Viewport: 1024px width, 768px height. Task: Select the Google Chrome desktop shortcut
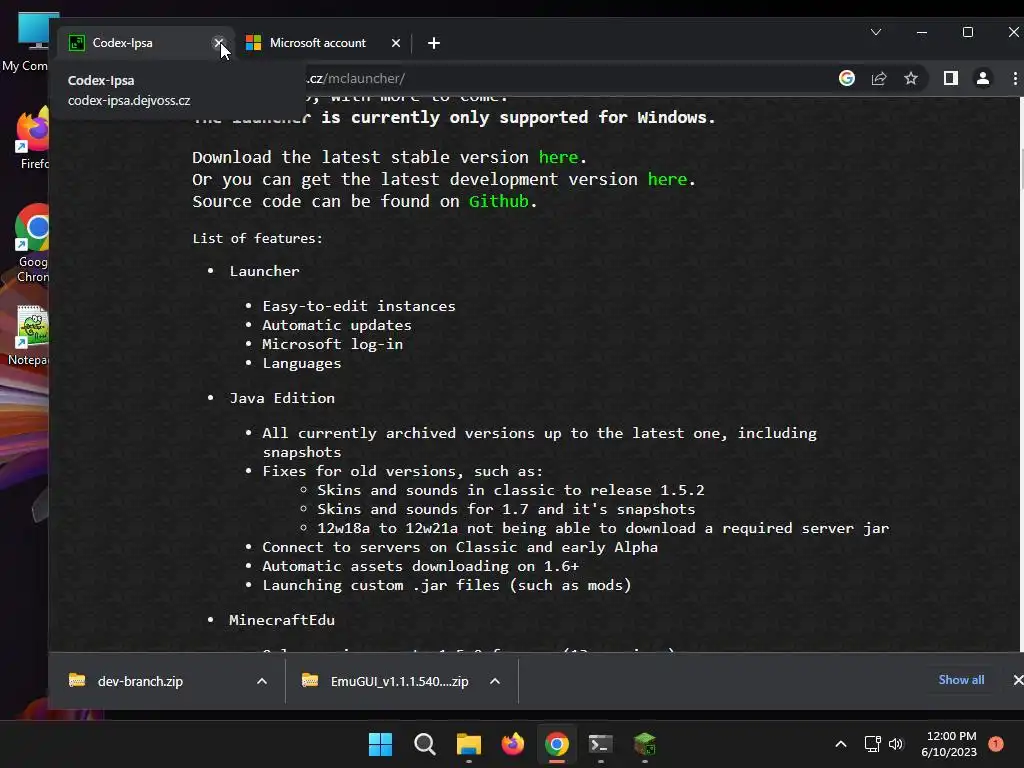pos(33,243)
